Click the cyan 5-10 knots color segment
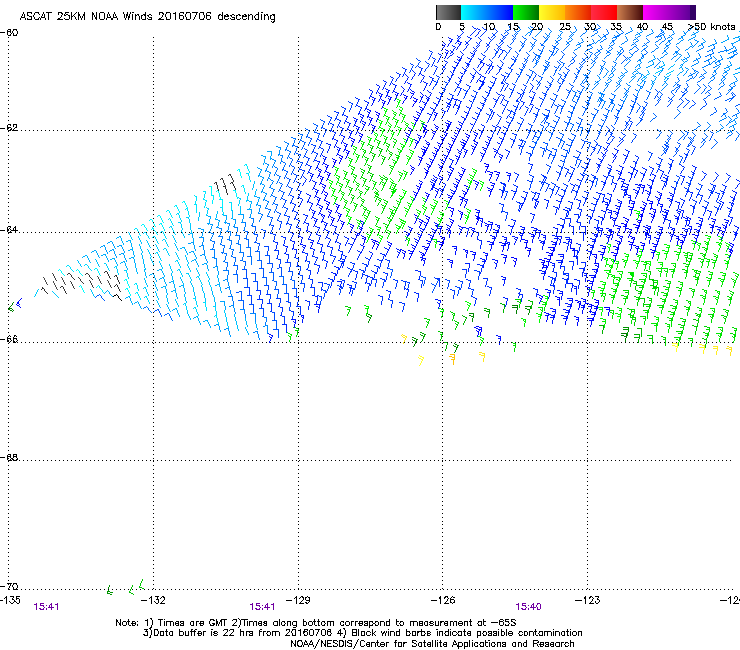The image size is (740, 650). 474,12
